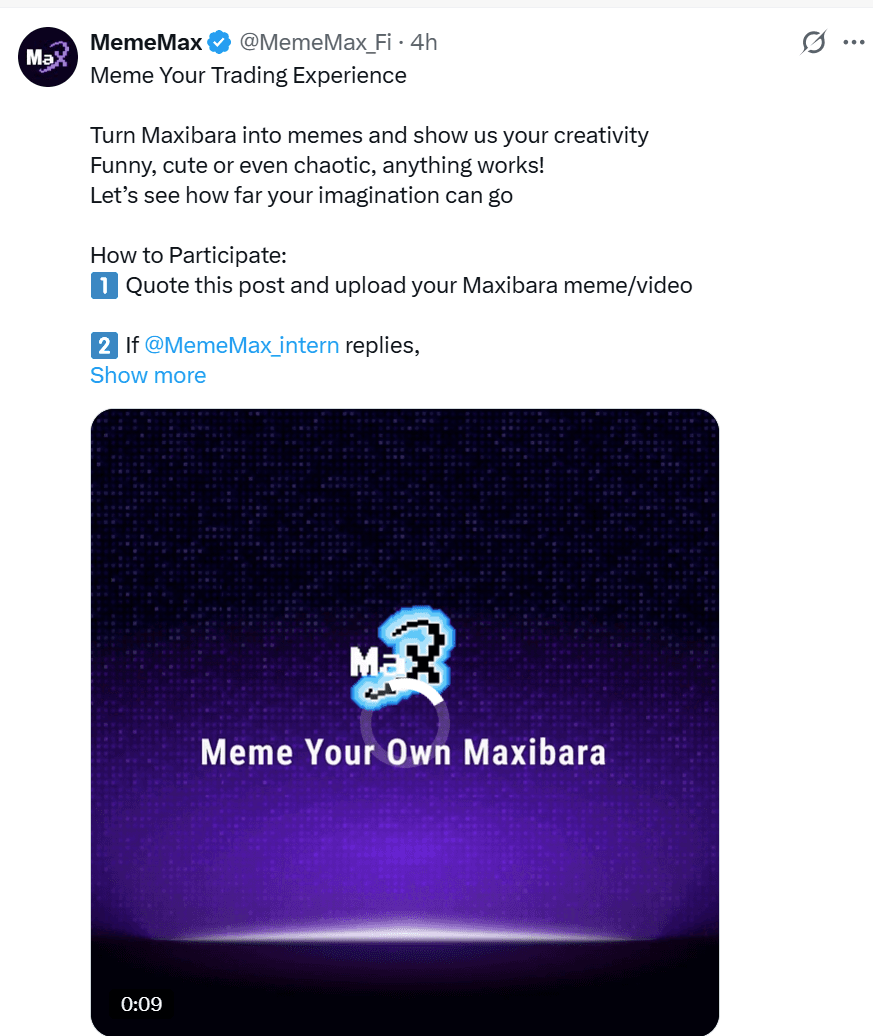Select the Grok actions icon
This screenshot has width=873, height=1036.
[x=813, y=42]
